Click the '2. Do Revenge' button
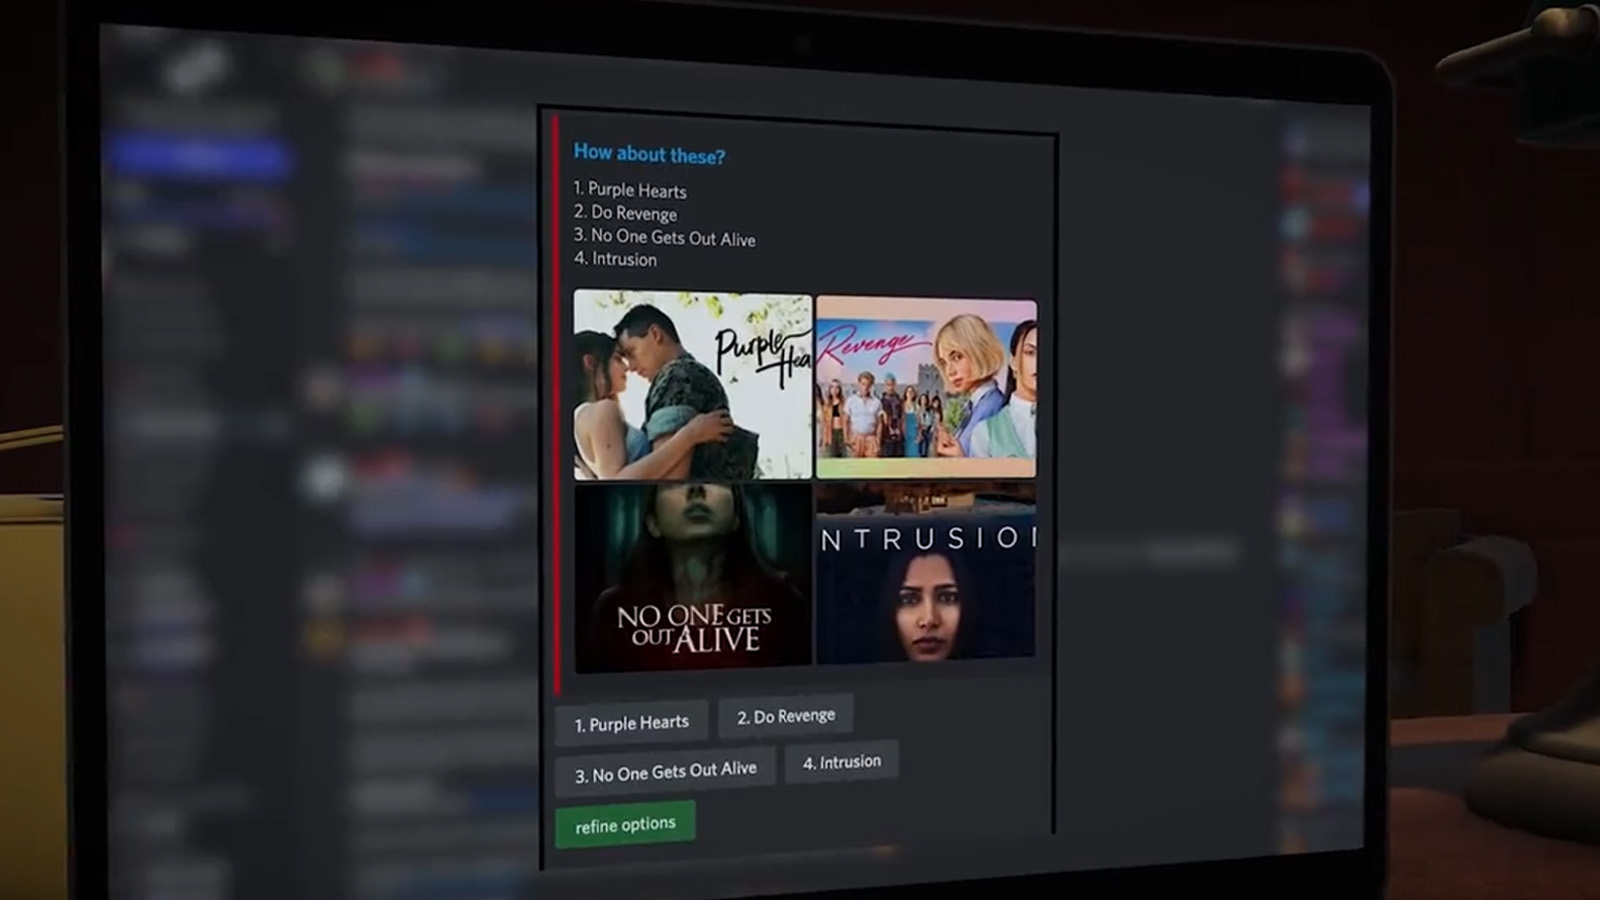The width and height of the screenshot is (1600, 900). click(x=786, y=716)
